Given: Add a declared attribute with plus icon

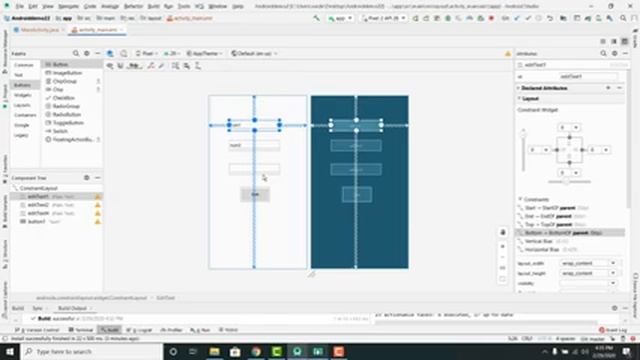Looking at the screenshot, I should tap(608, 88).
